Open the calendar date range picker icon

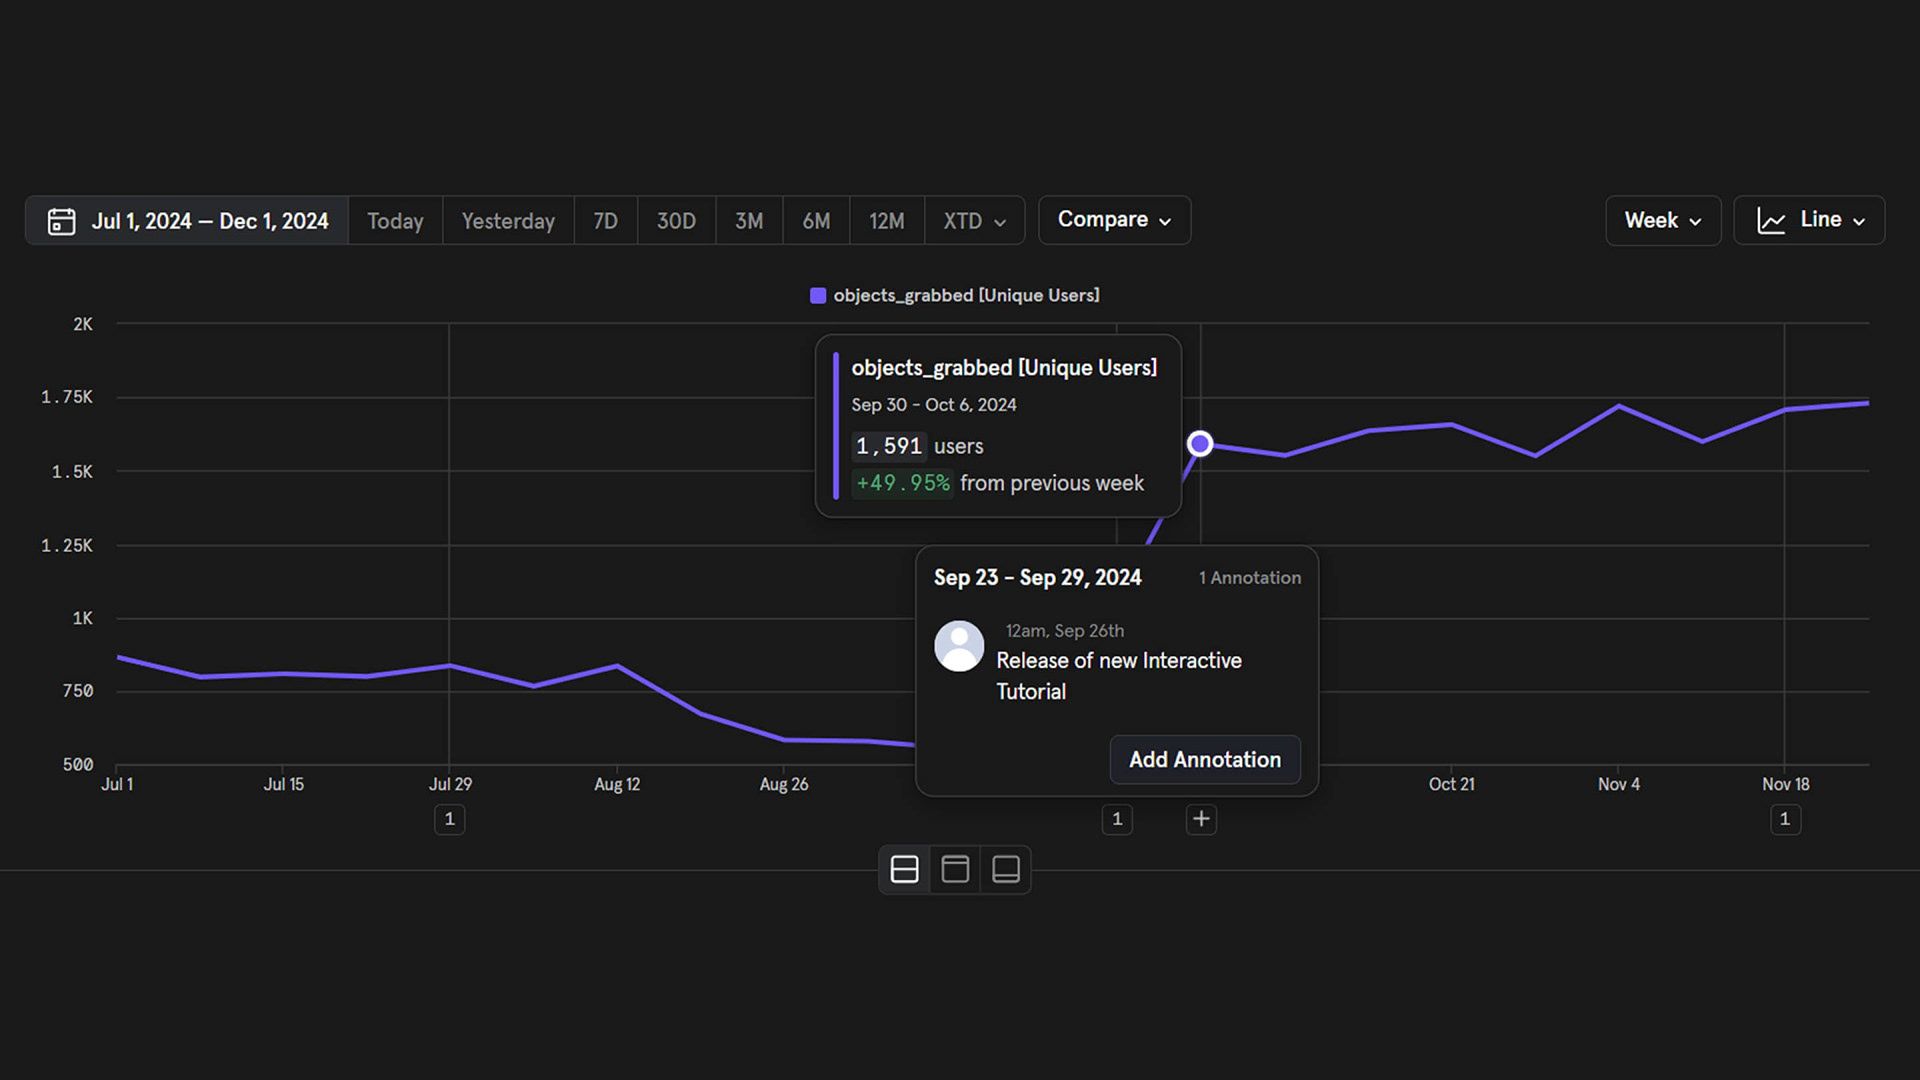point(61,221)
